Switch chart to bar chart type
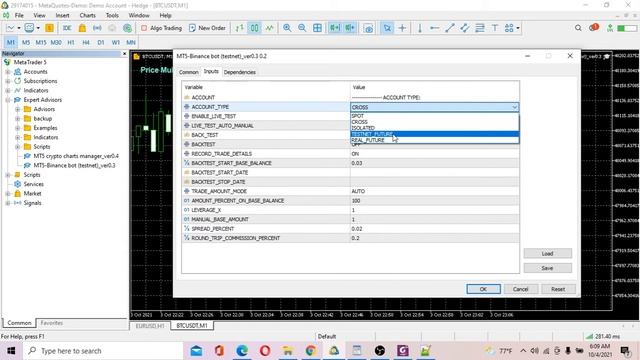Screen dimensions: 640x360 [x=239, y=28]
